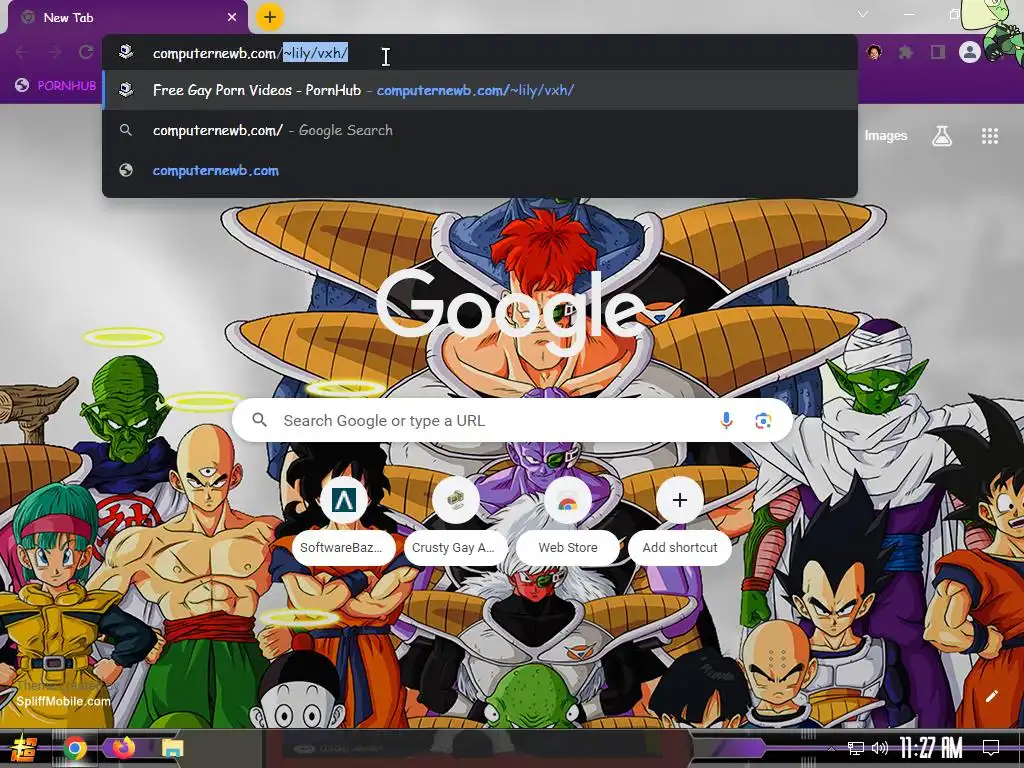This screenshot has width=1024, height=768.
Task: Click the extension avatar icon in toolbar
Action: click(x=874, y=52)
